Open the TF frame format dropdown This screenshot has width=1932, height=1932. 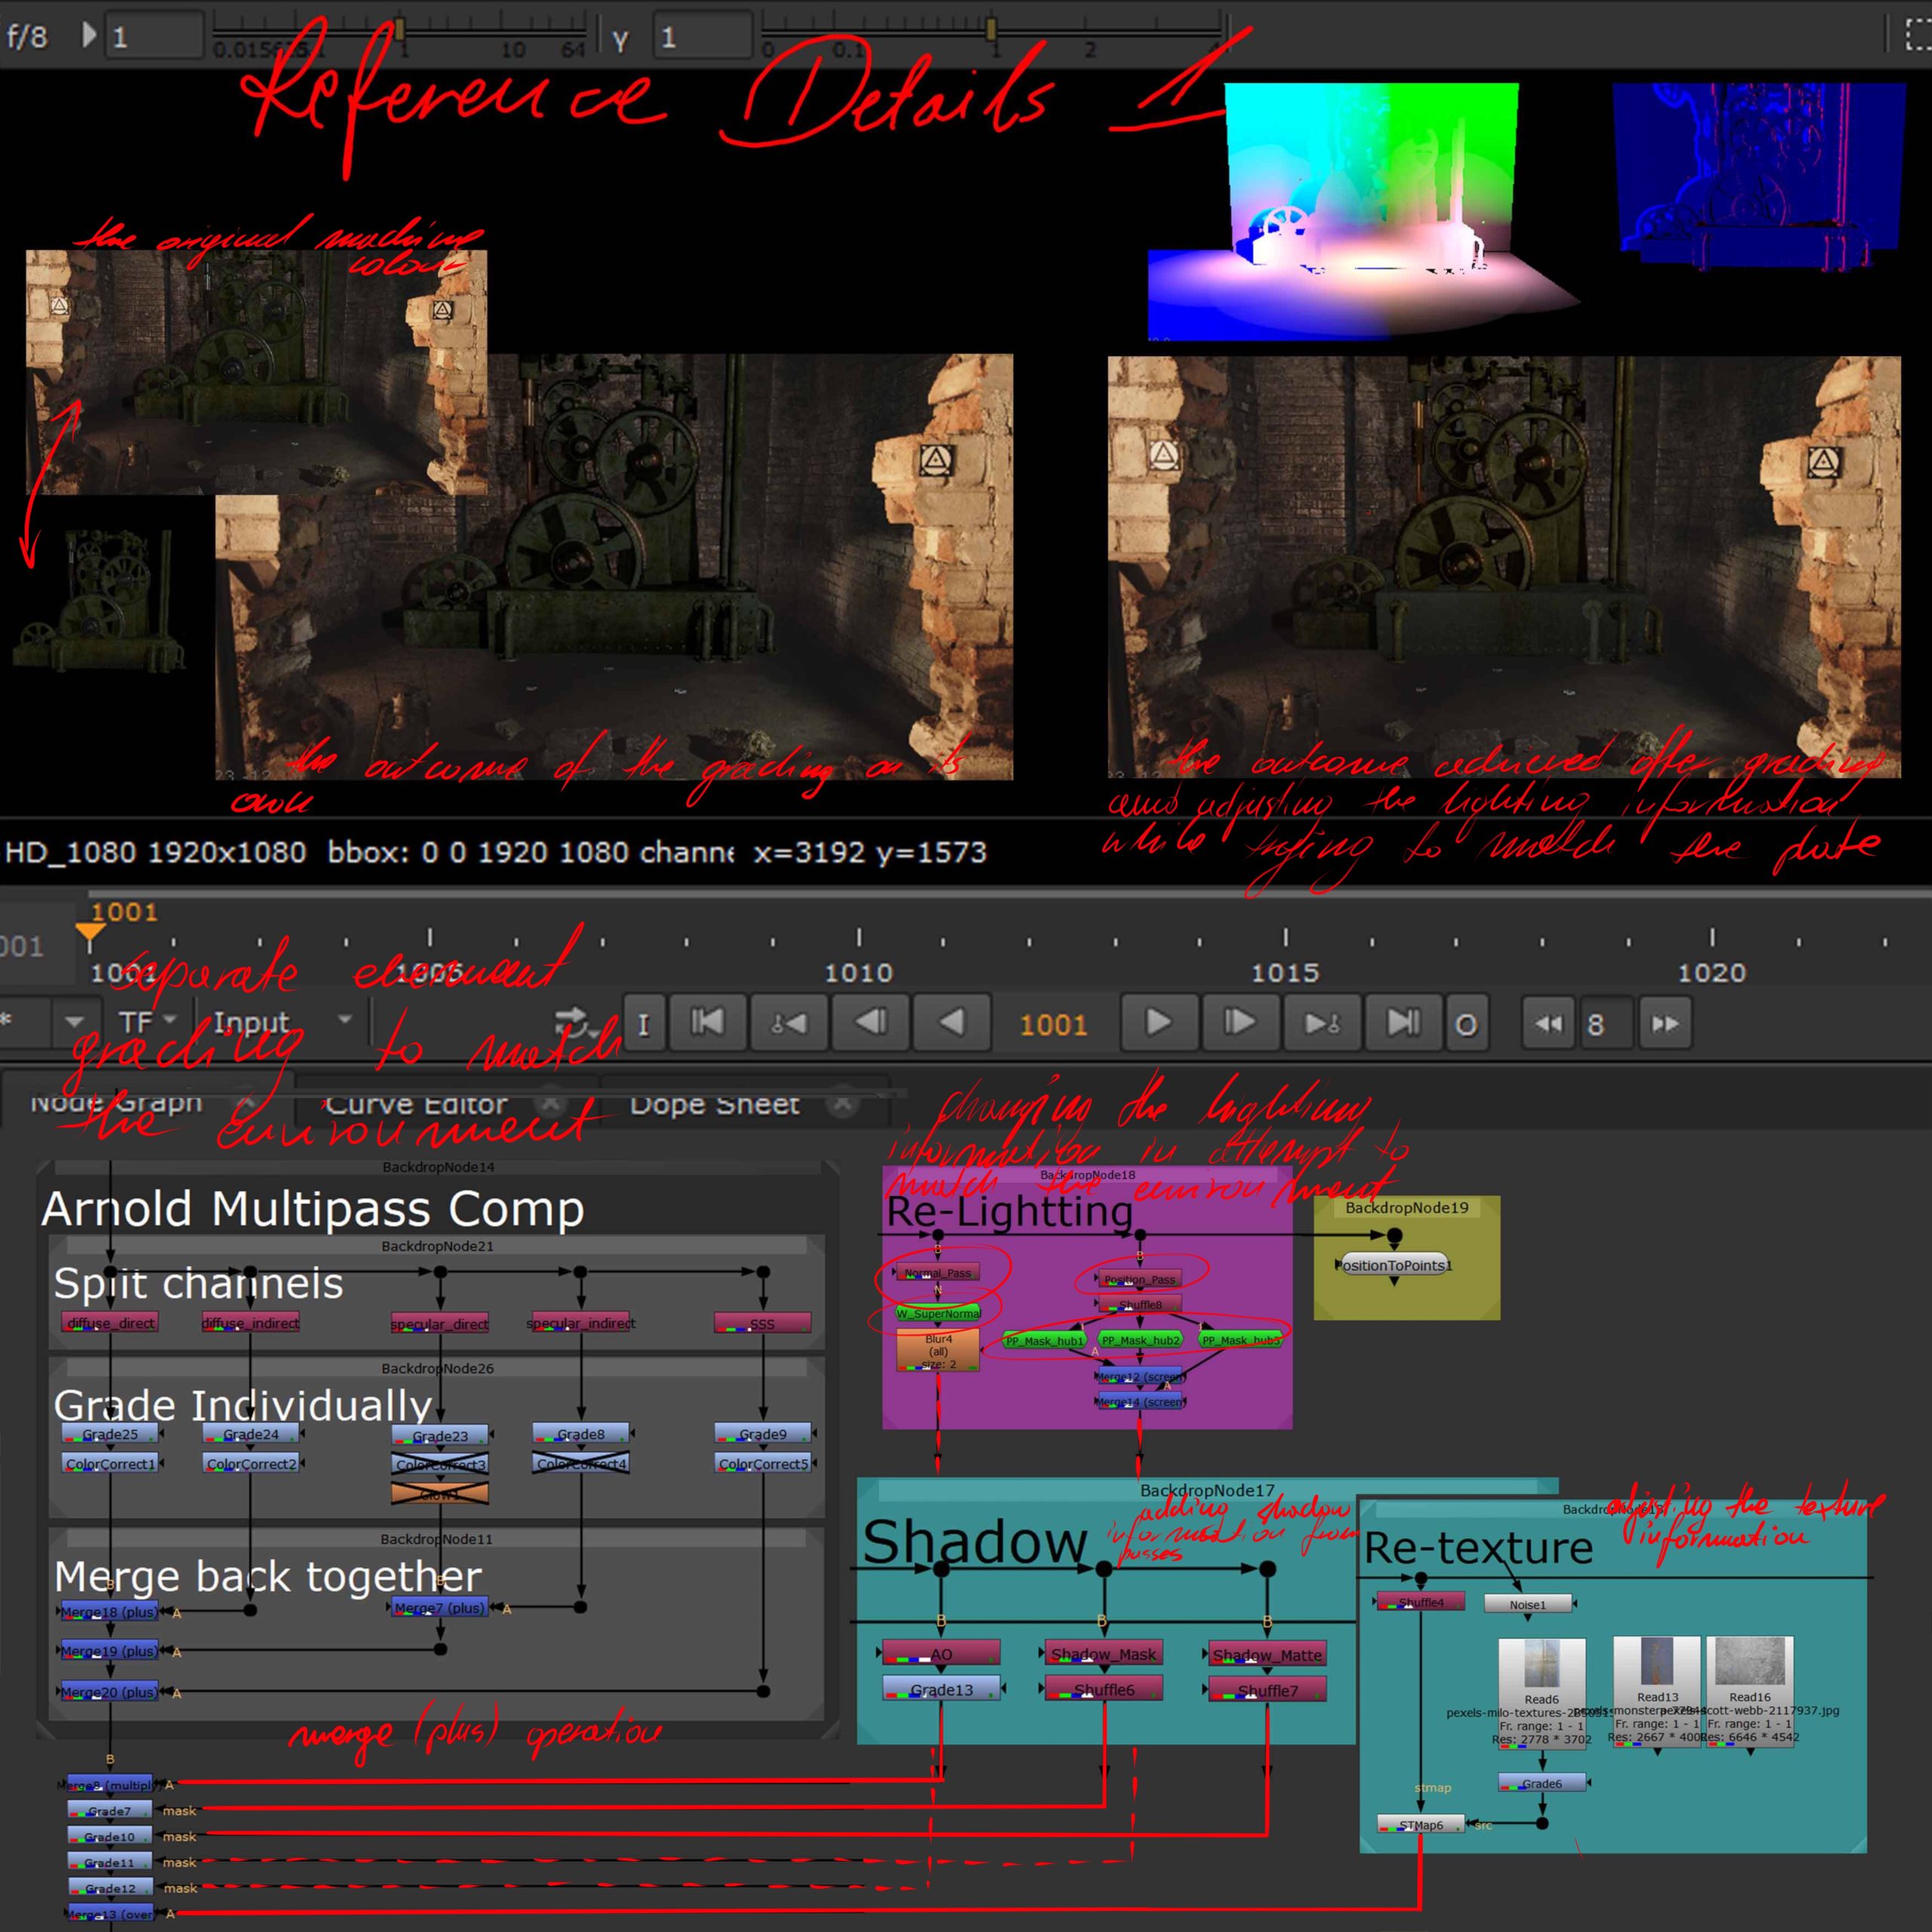(147, 1022)
